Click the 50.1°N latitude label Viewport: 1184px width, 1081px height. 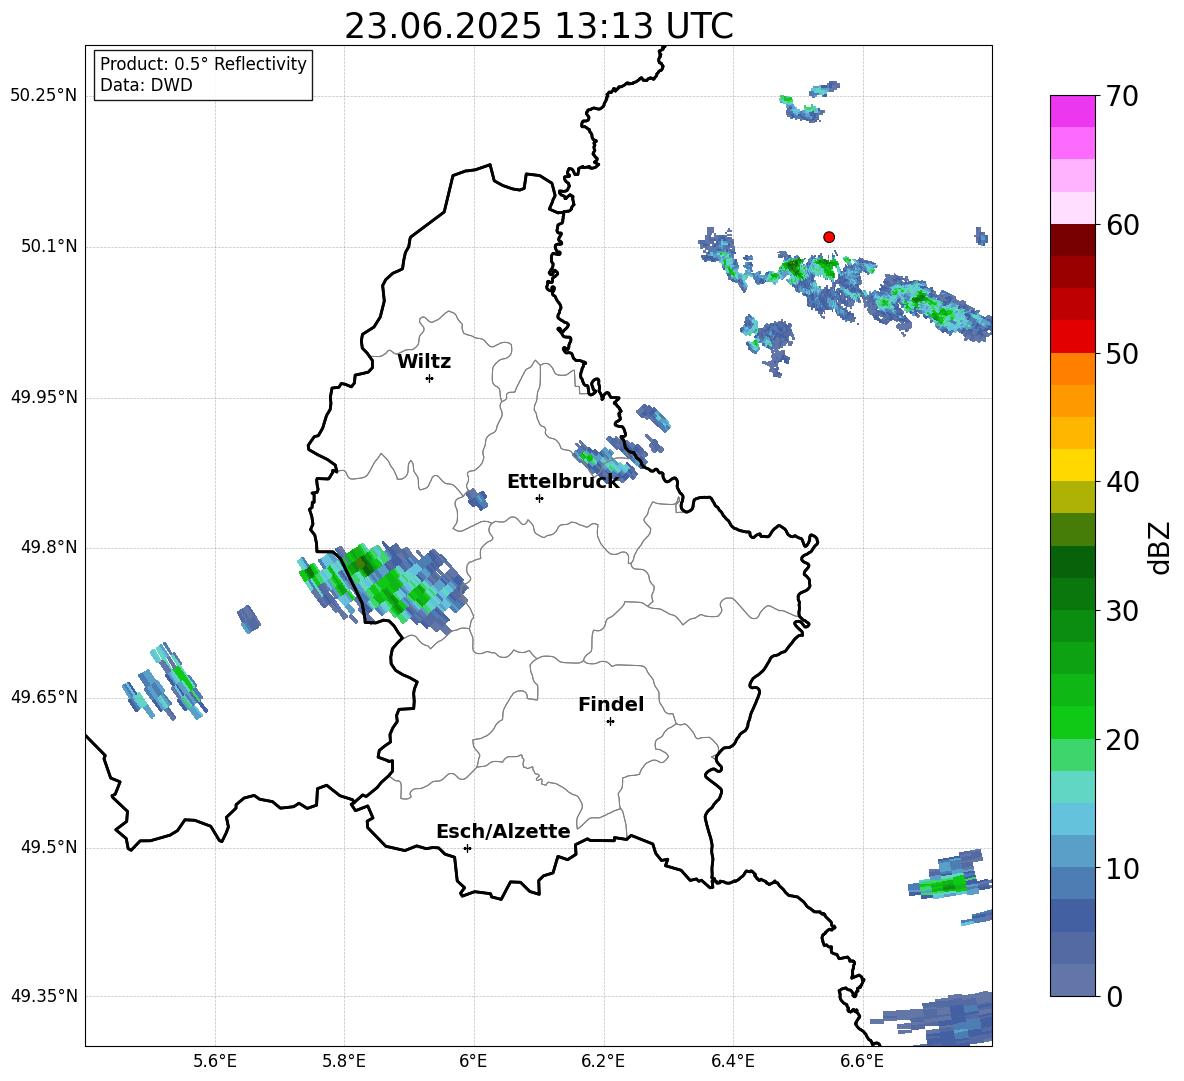48,247
